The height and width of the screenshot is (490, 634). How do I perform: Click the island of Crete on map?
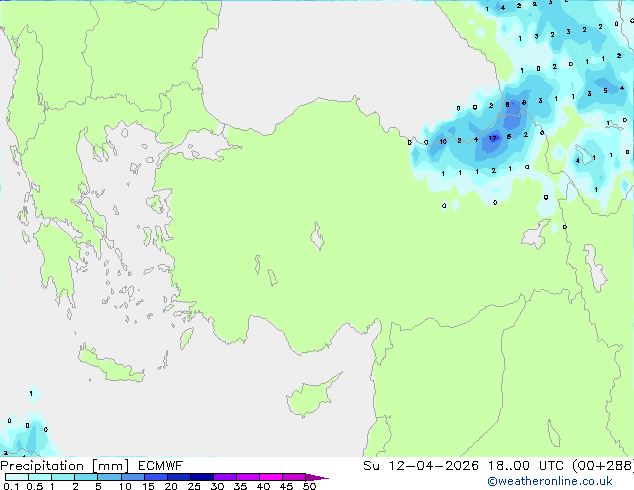pyautogui.click(x=110, y=365)
